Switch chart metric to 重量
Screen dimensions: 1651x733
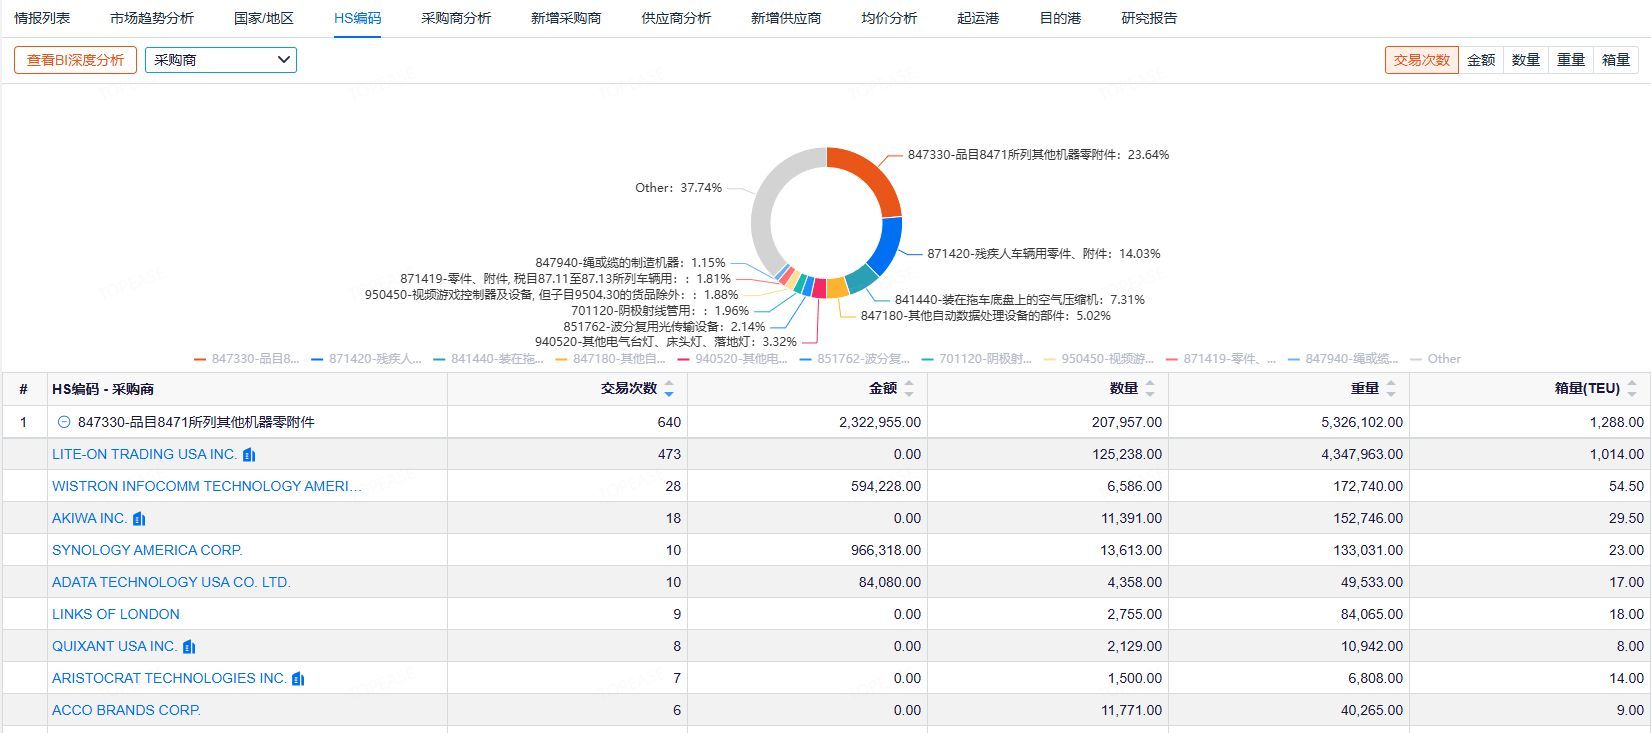pos(1571,60)
